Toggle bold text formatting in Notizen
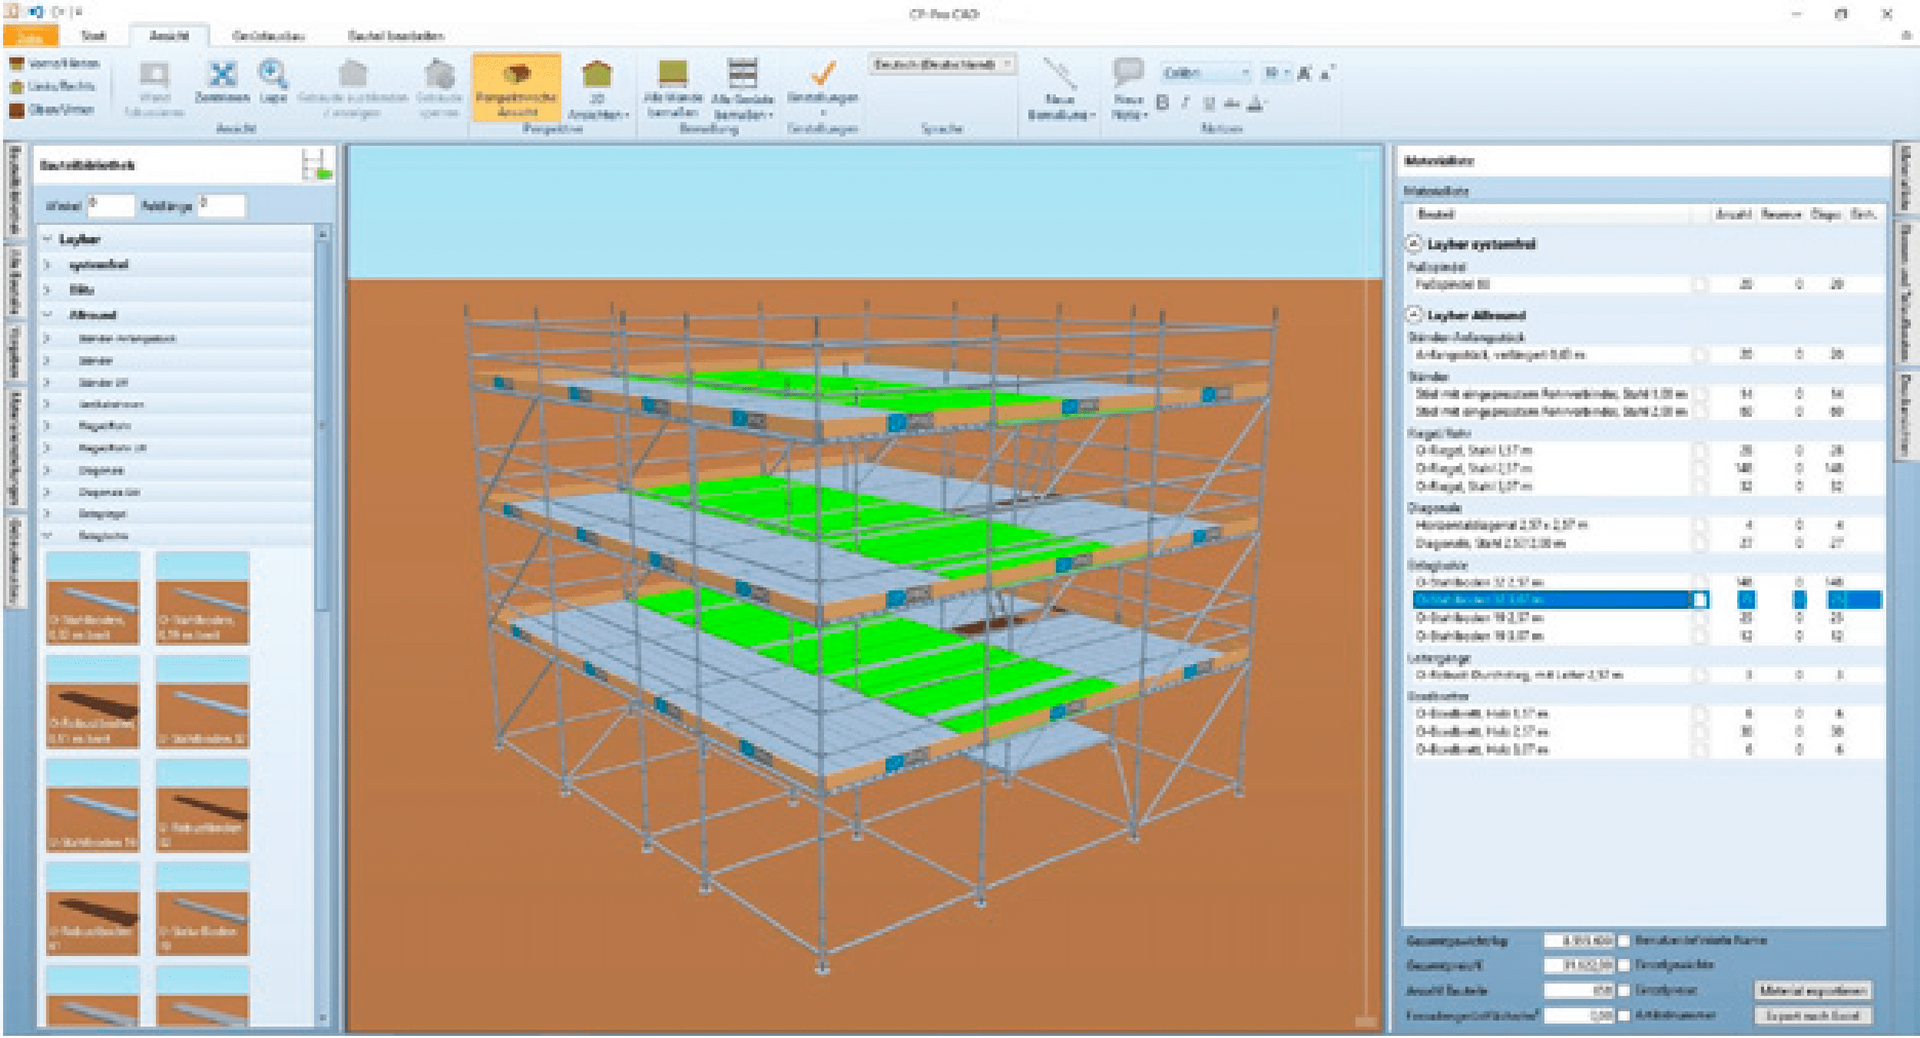Viewport: 1920px width, 1038px height. 1162,103
